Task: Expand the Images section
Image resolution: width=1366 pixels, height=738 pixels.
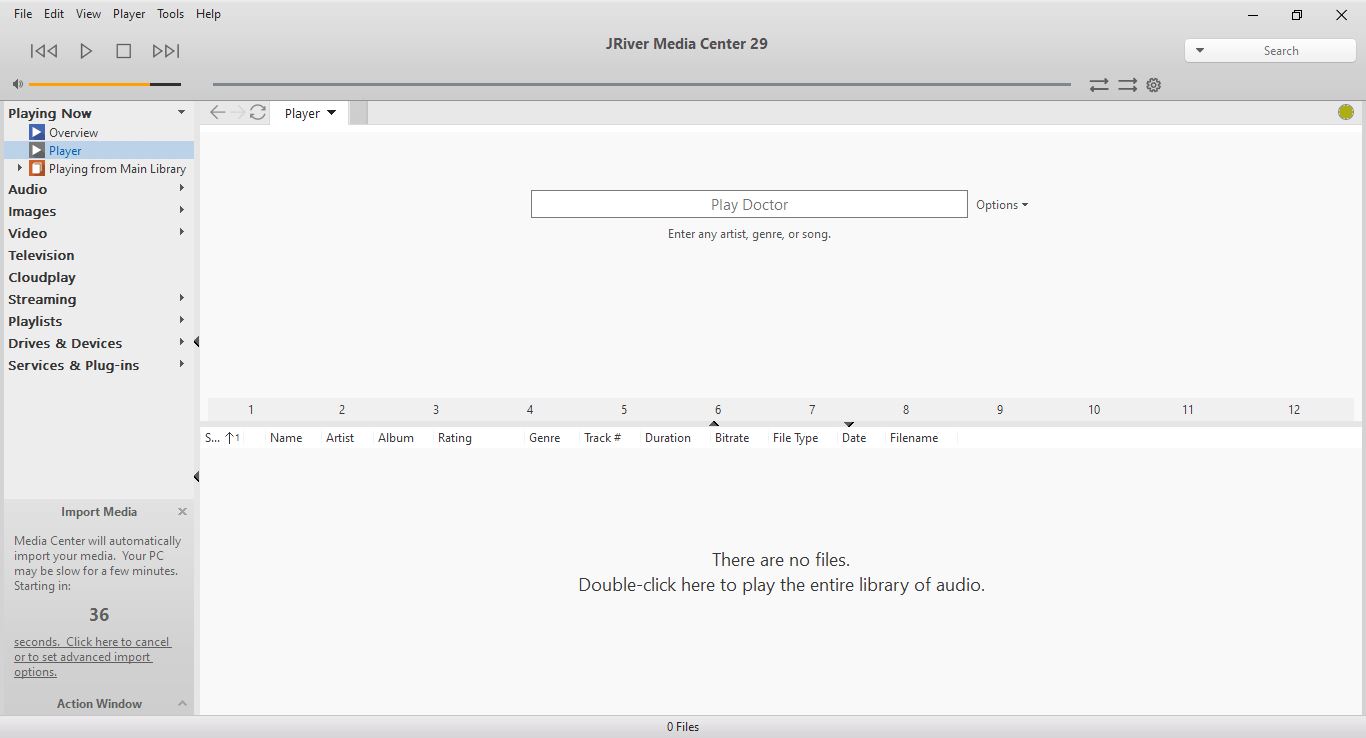Action: 181,210
